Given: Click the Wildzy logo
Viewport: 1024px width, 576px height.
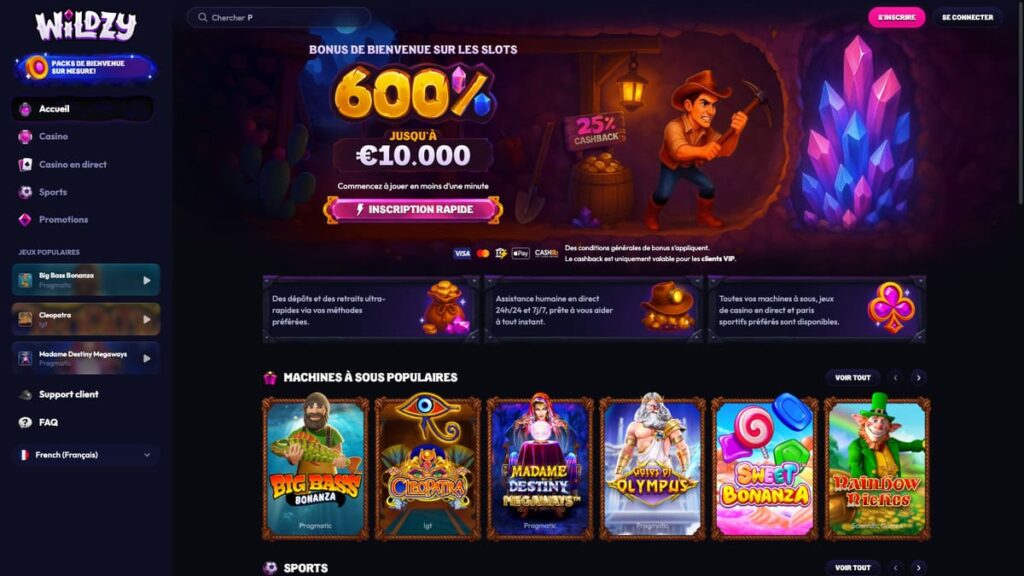Looking at the screenshot, I should pos(86,25).
